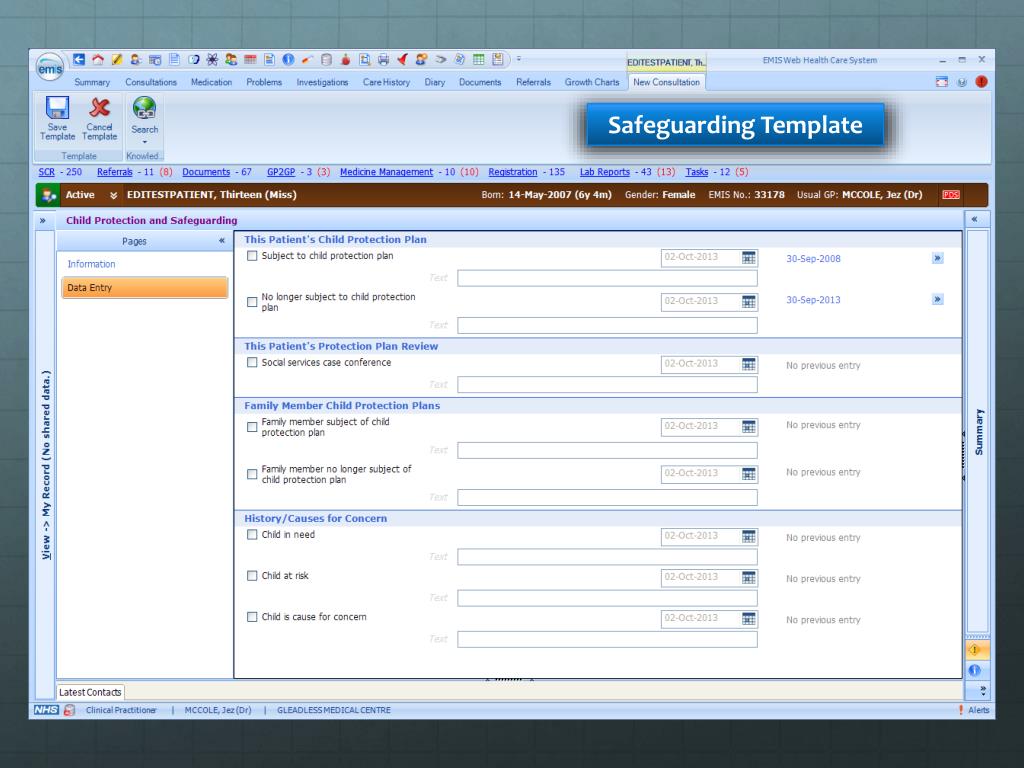
Task: Open the Search knowledge dropdown
Action: [144, 142]
